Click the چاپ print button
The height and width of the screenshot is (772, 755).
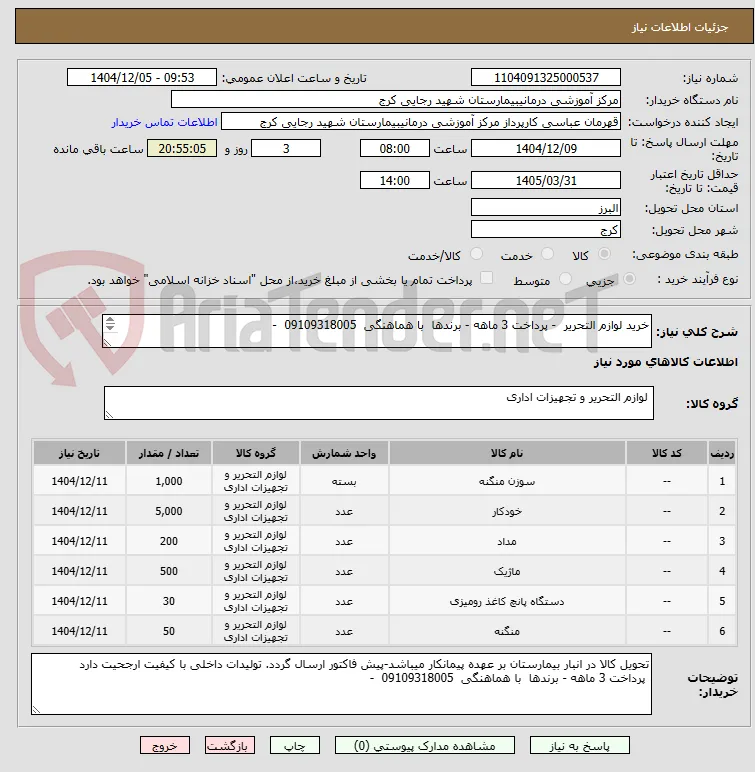295,745
